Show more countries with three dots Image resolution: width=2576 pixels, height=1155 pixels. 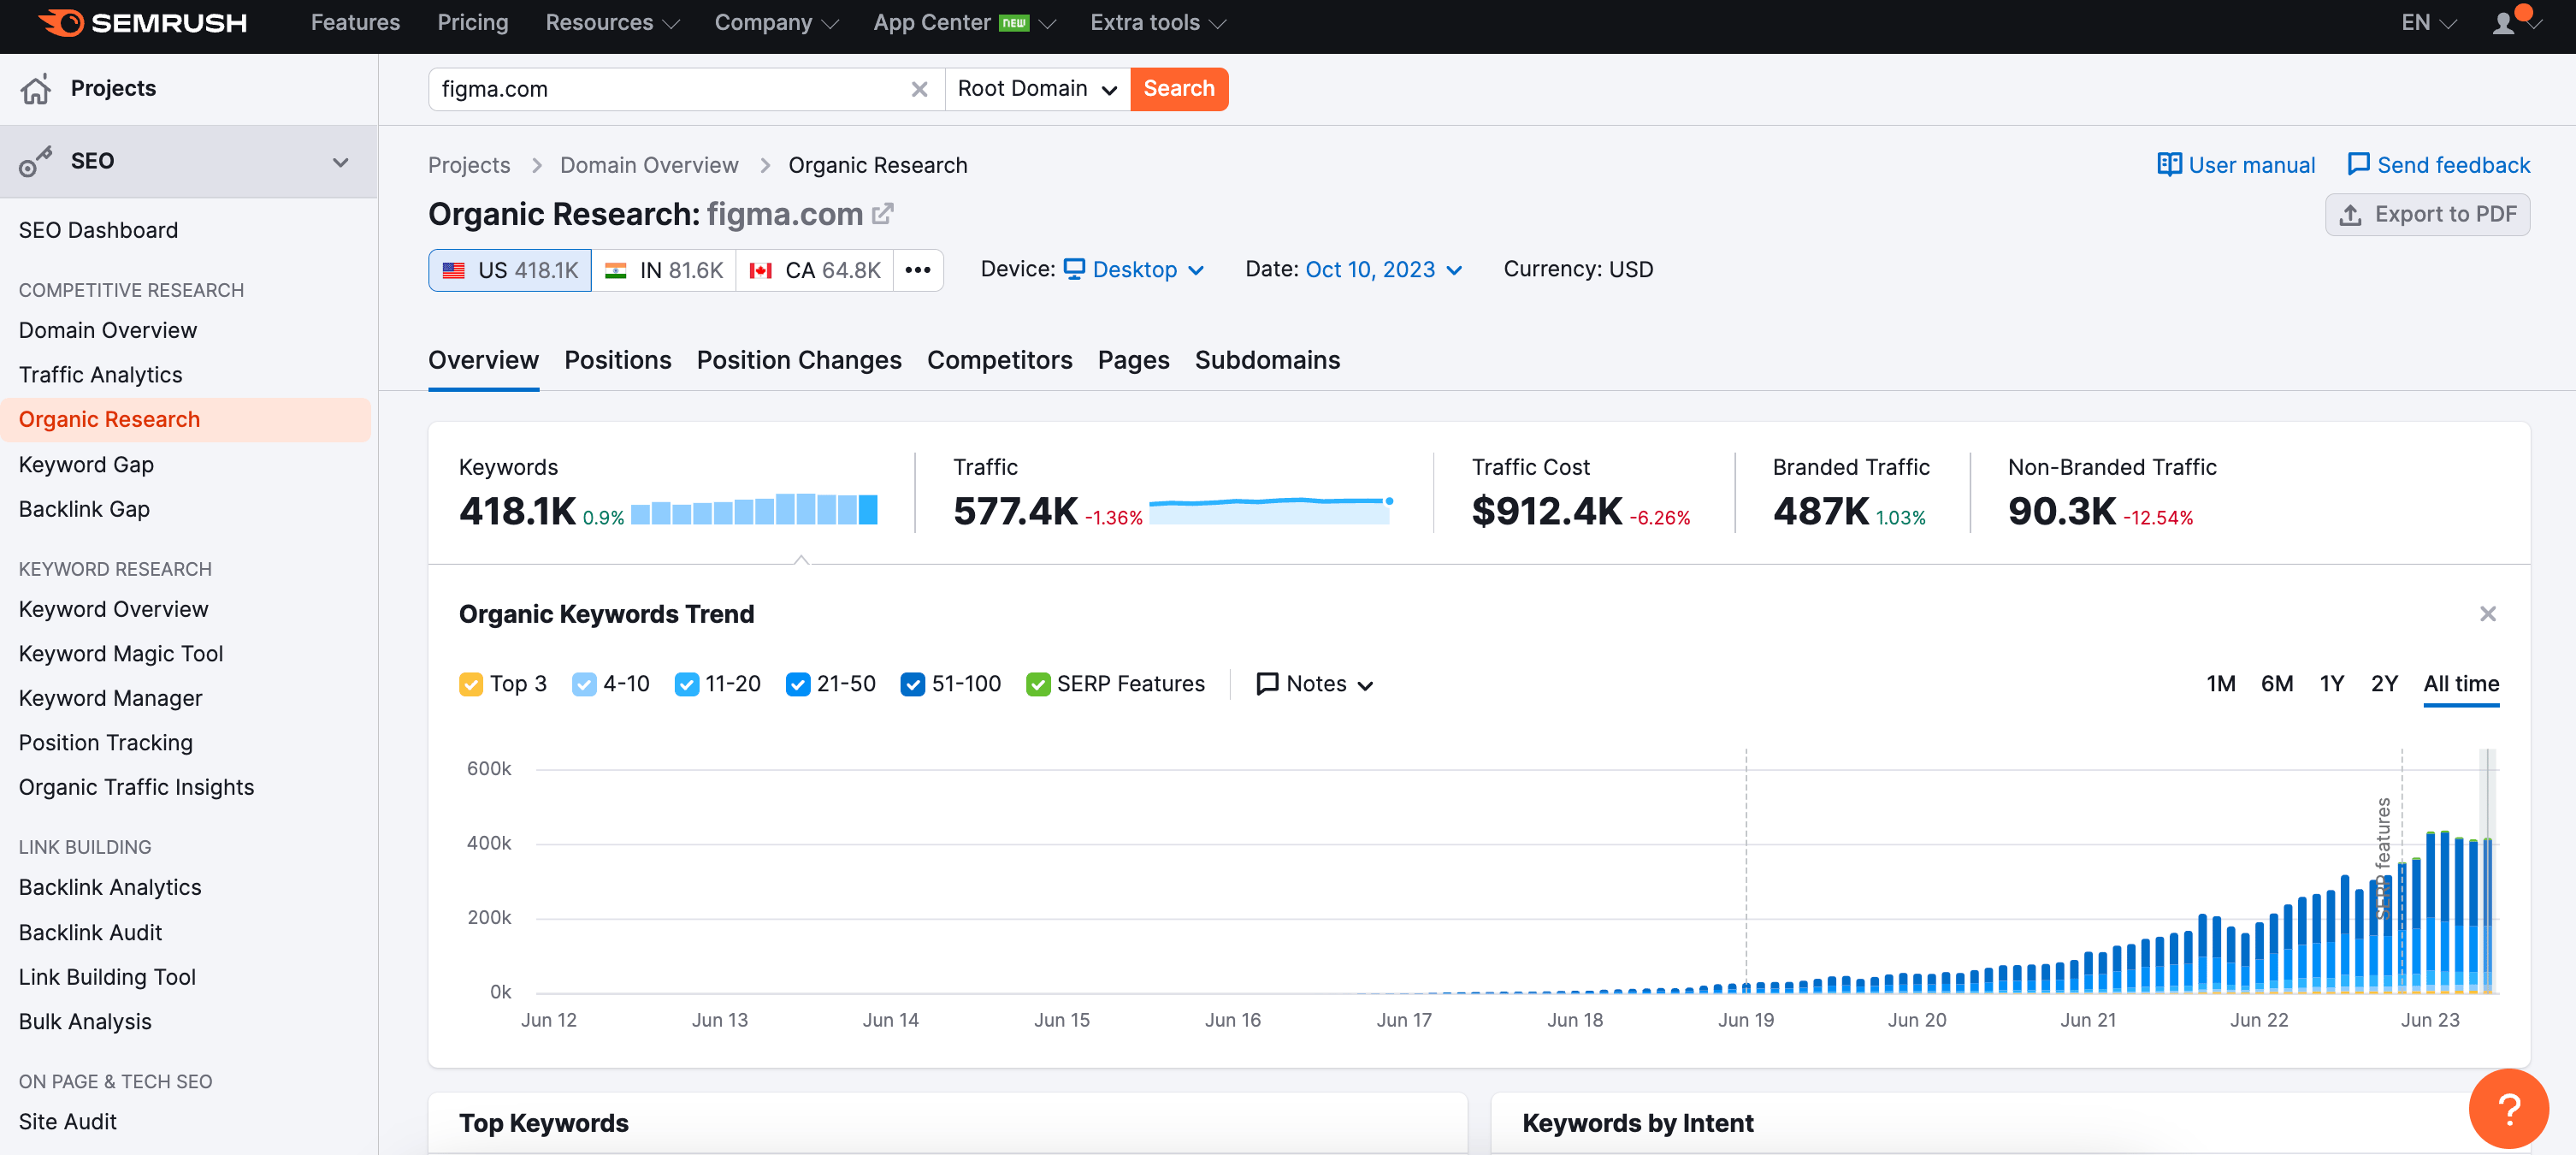(x=917, y=270)
